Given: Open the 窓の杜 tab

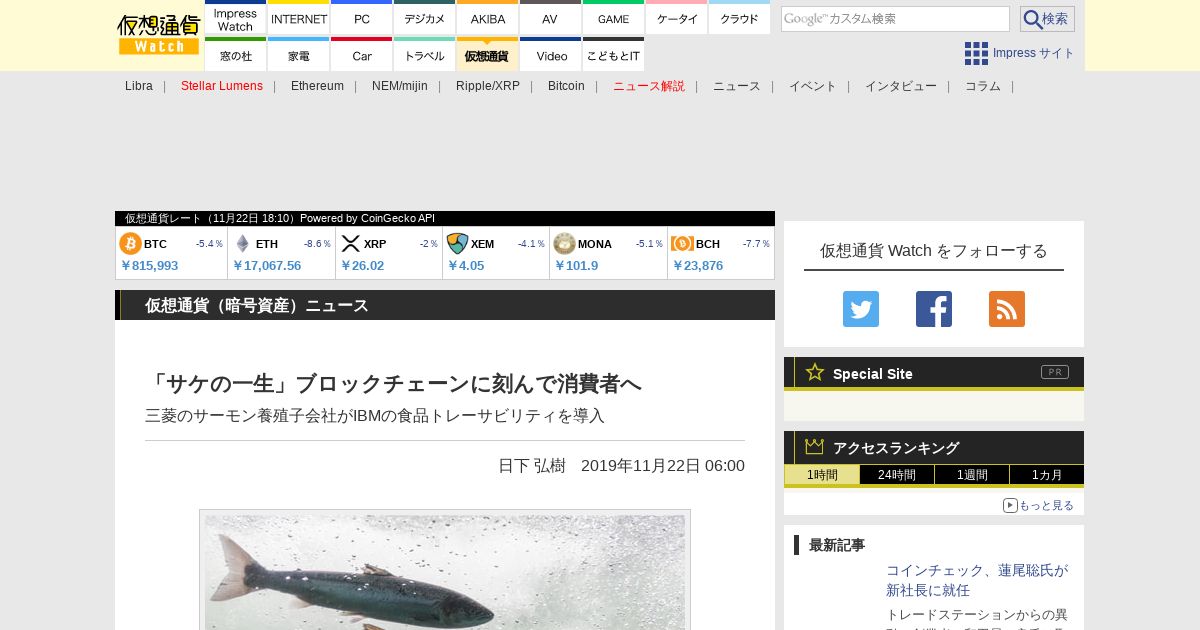Looking at the screenshot, I should click(235, 55).
